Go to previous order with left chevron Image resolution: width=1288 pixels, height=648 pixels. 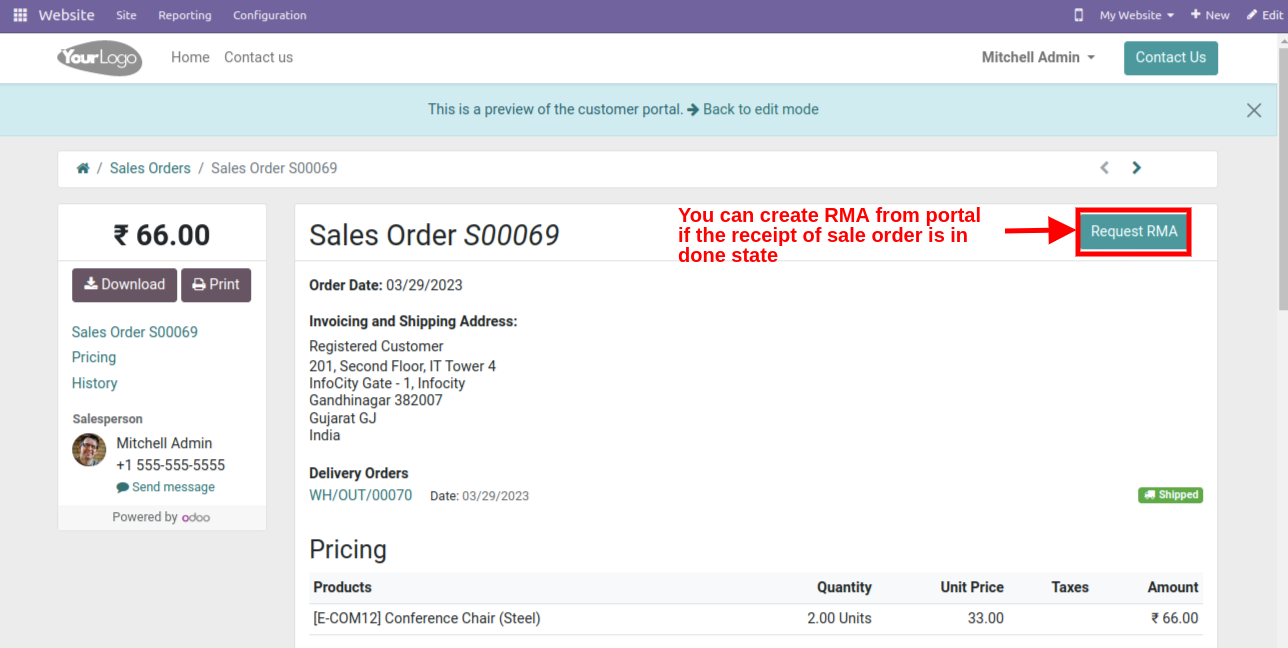click(1104, 168)
